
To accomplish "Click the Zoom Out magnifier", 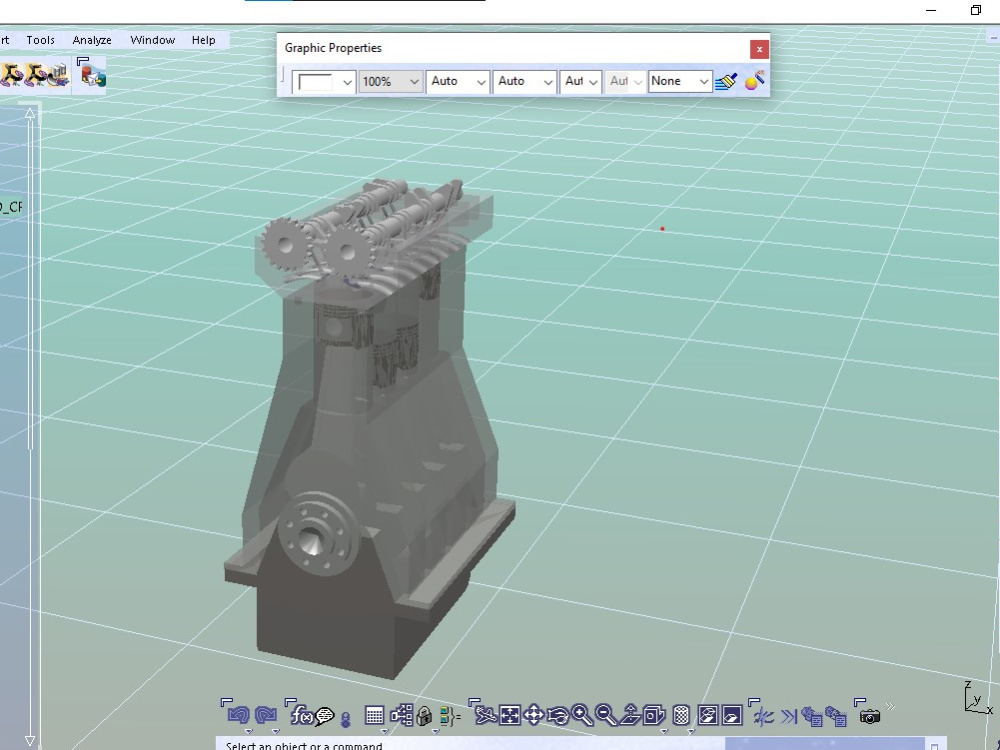I will [x=606, y=716].
